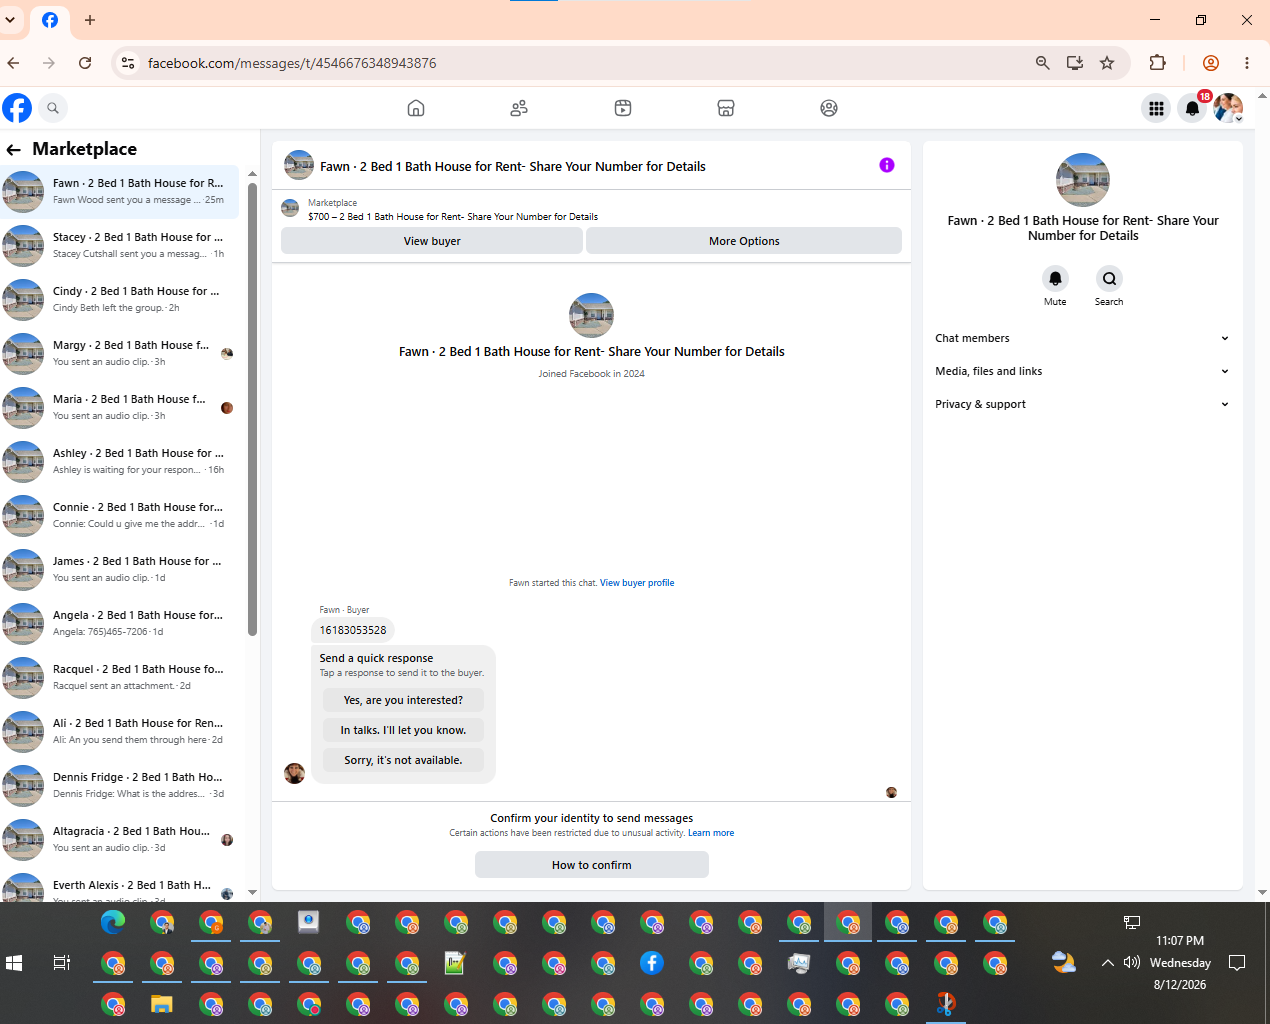The height and width of the screenshot is (1024, 1270).
Task: Open the Angela conversation
Action: pos(120,623)
